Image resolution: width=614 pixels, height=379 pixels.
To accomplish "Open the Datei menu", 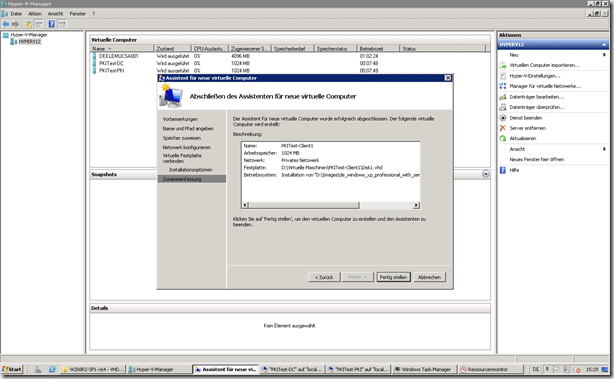I will (16, 14).
